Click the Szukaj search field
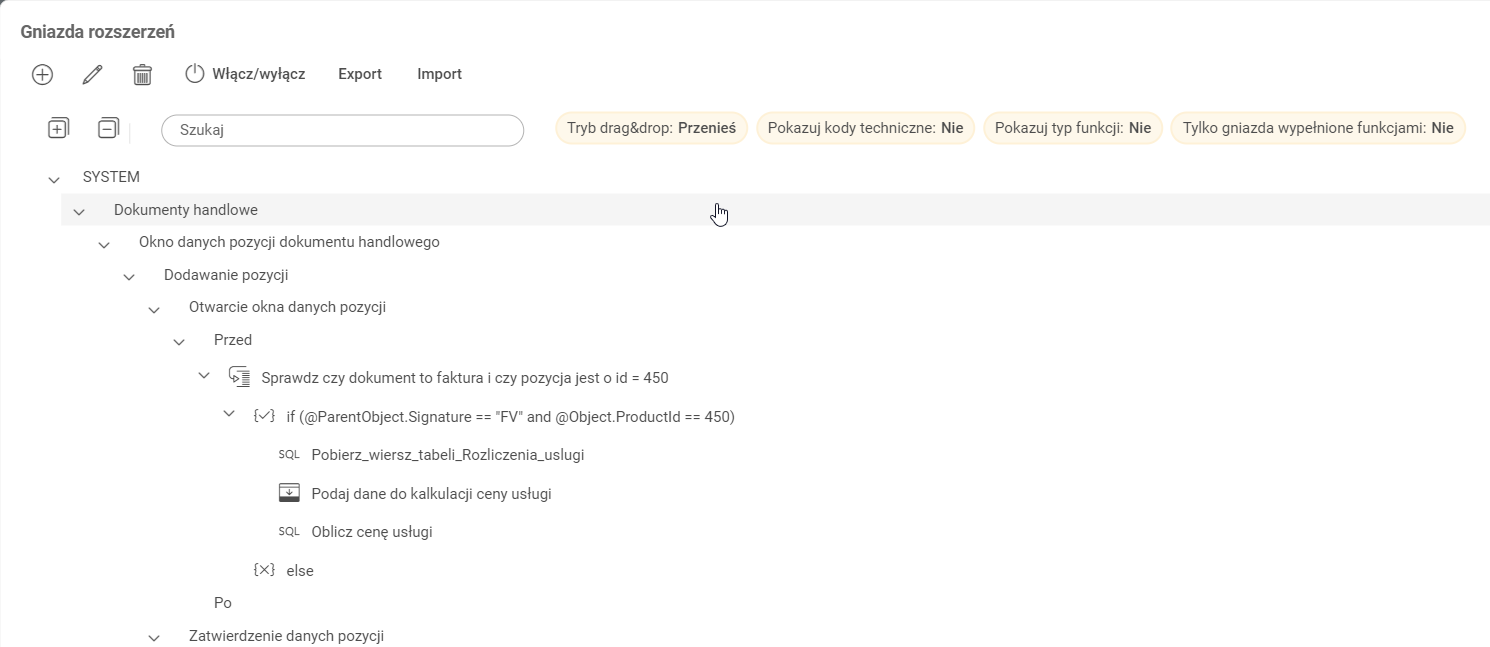 coord(342,130)
